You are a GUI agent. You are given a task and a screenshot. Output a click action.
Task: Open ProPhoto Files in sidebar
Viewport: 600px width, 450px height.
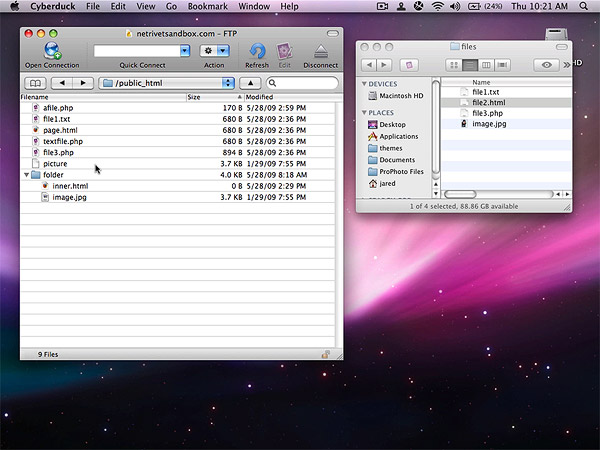coord(396,172)
